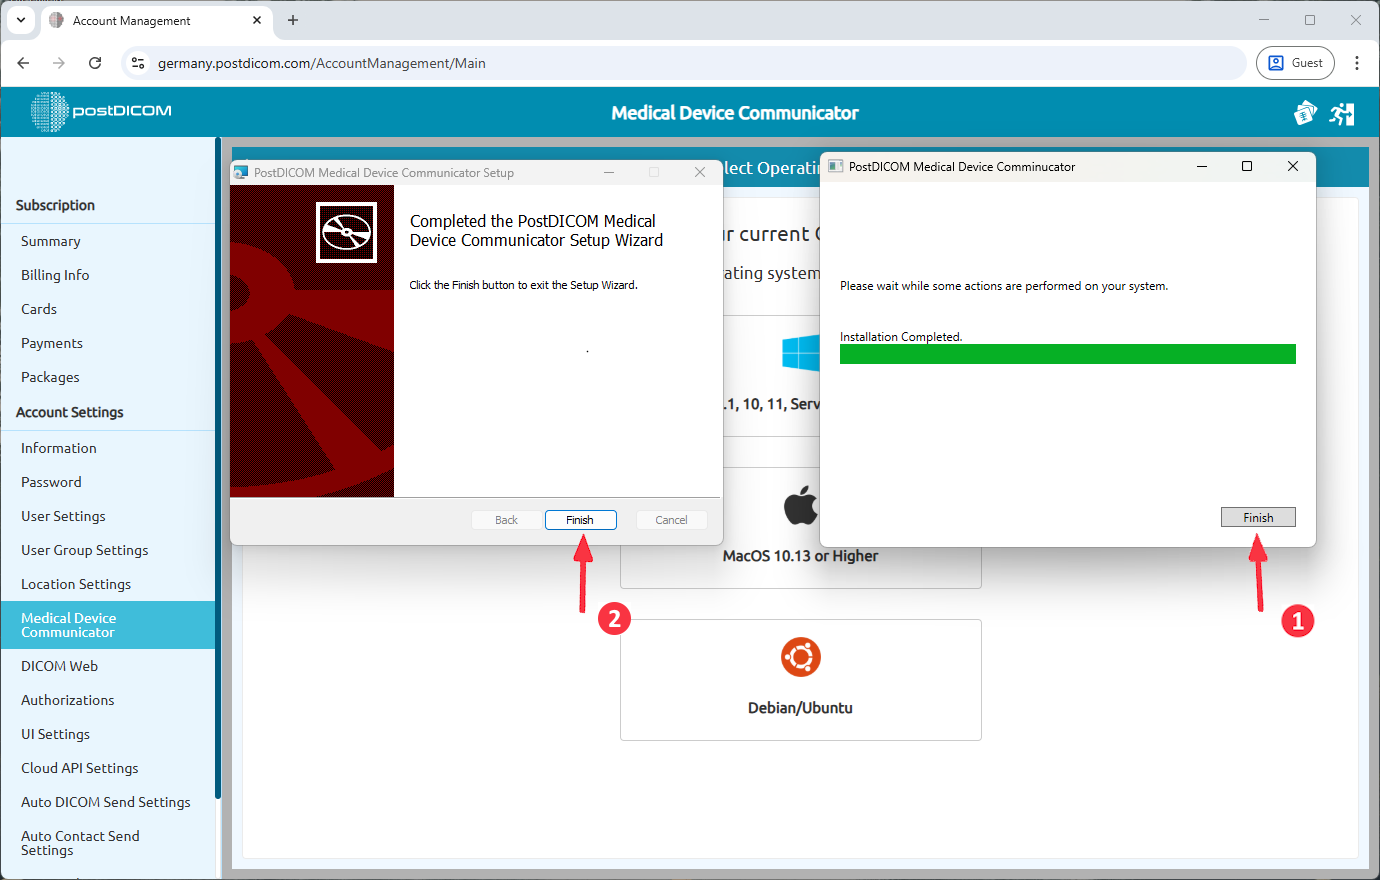This screenshot has width=1380, height=880.
Task: Open the browser's three-dot menu
Action: [x=1357, y=62]
